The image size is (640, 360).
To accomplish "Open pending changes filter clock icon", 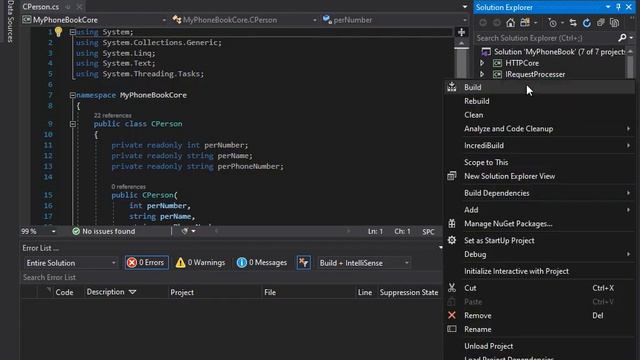I will click(x=552, y=23).
